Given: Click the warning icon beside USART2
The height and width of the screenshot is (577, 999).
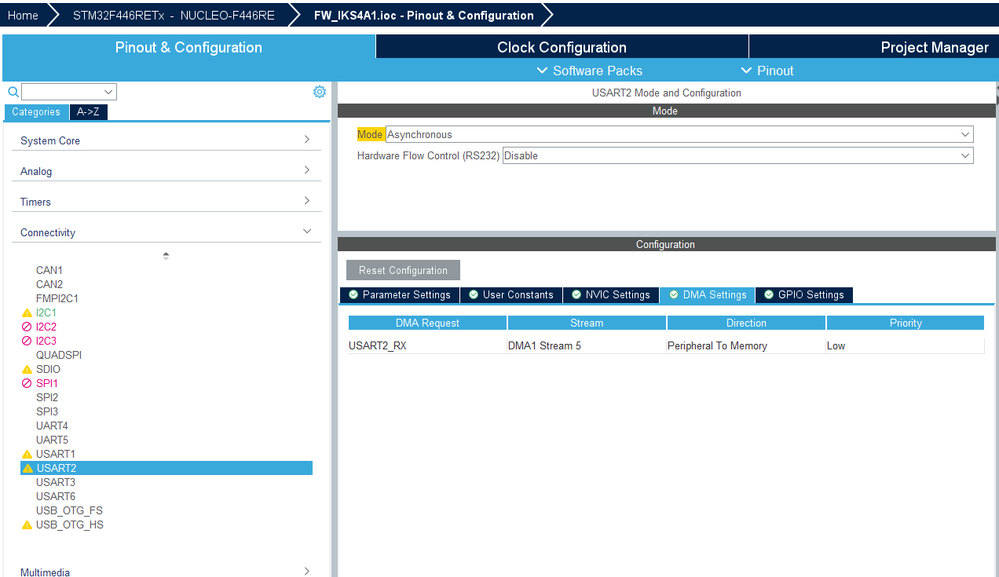Looking at the screenshot, I should (x=27, y=468).
